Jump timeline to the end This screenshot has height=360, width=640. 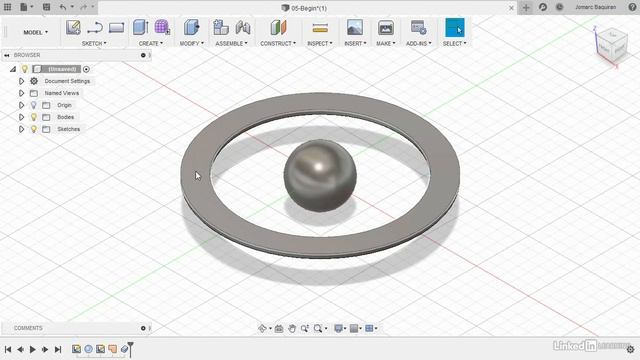pyautogui.click(x=58, y=349)
